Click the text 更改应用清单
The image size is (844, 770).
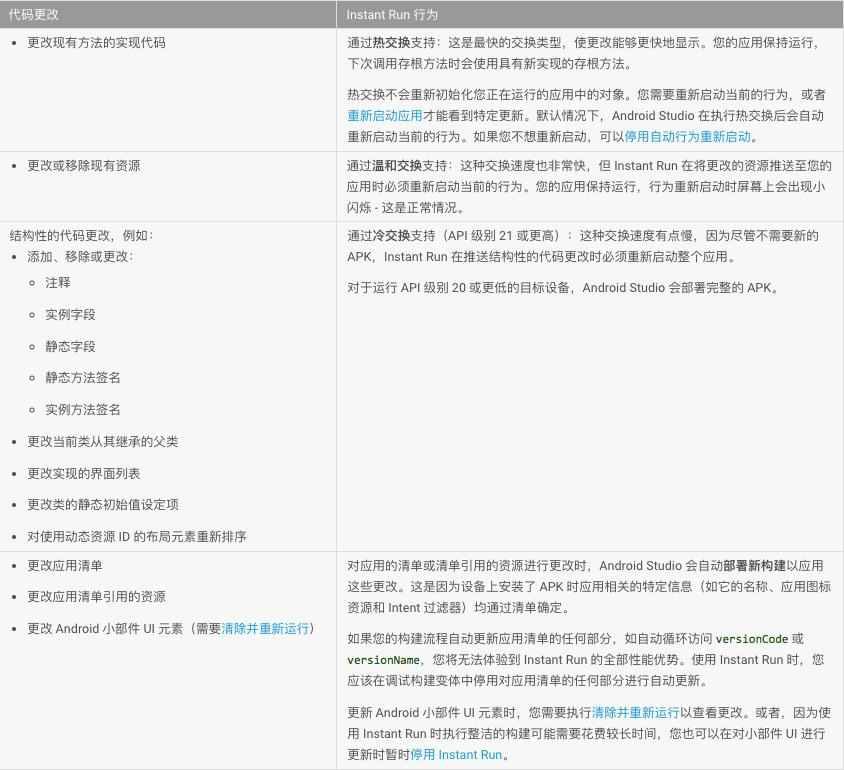pyautogui.click(x=65, y=566)
